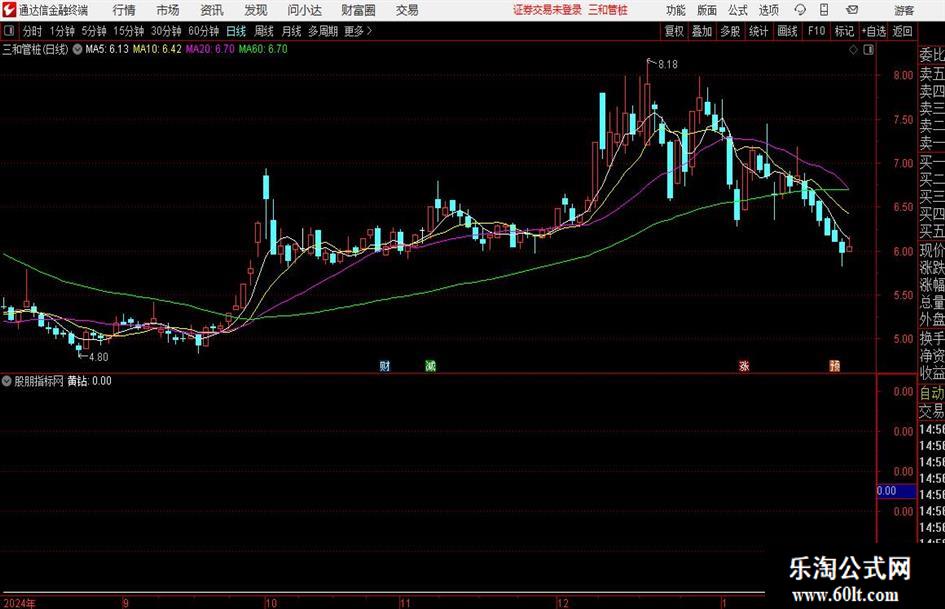Click the 三和管桩(日线) chart title
Screen dimensions: 945x609
point(36,49)
